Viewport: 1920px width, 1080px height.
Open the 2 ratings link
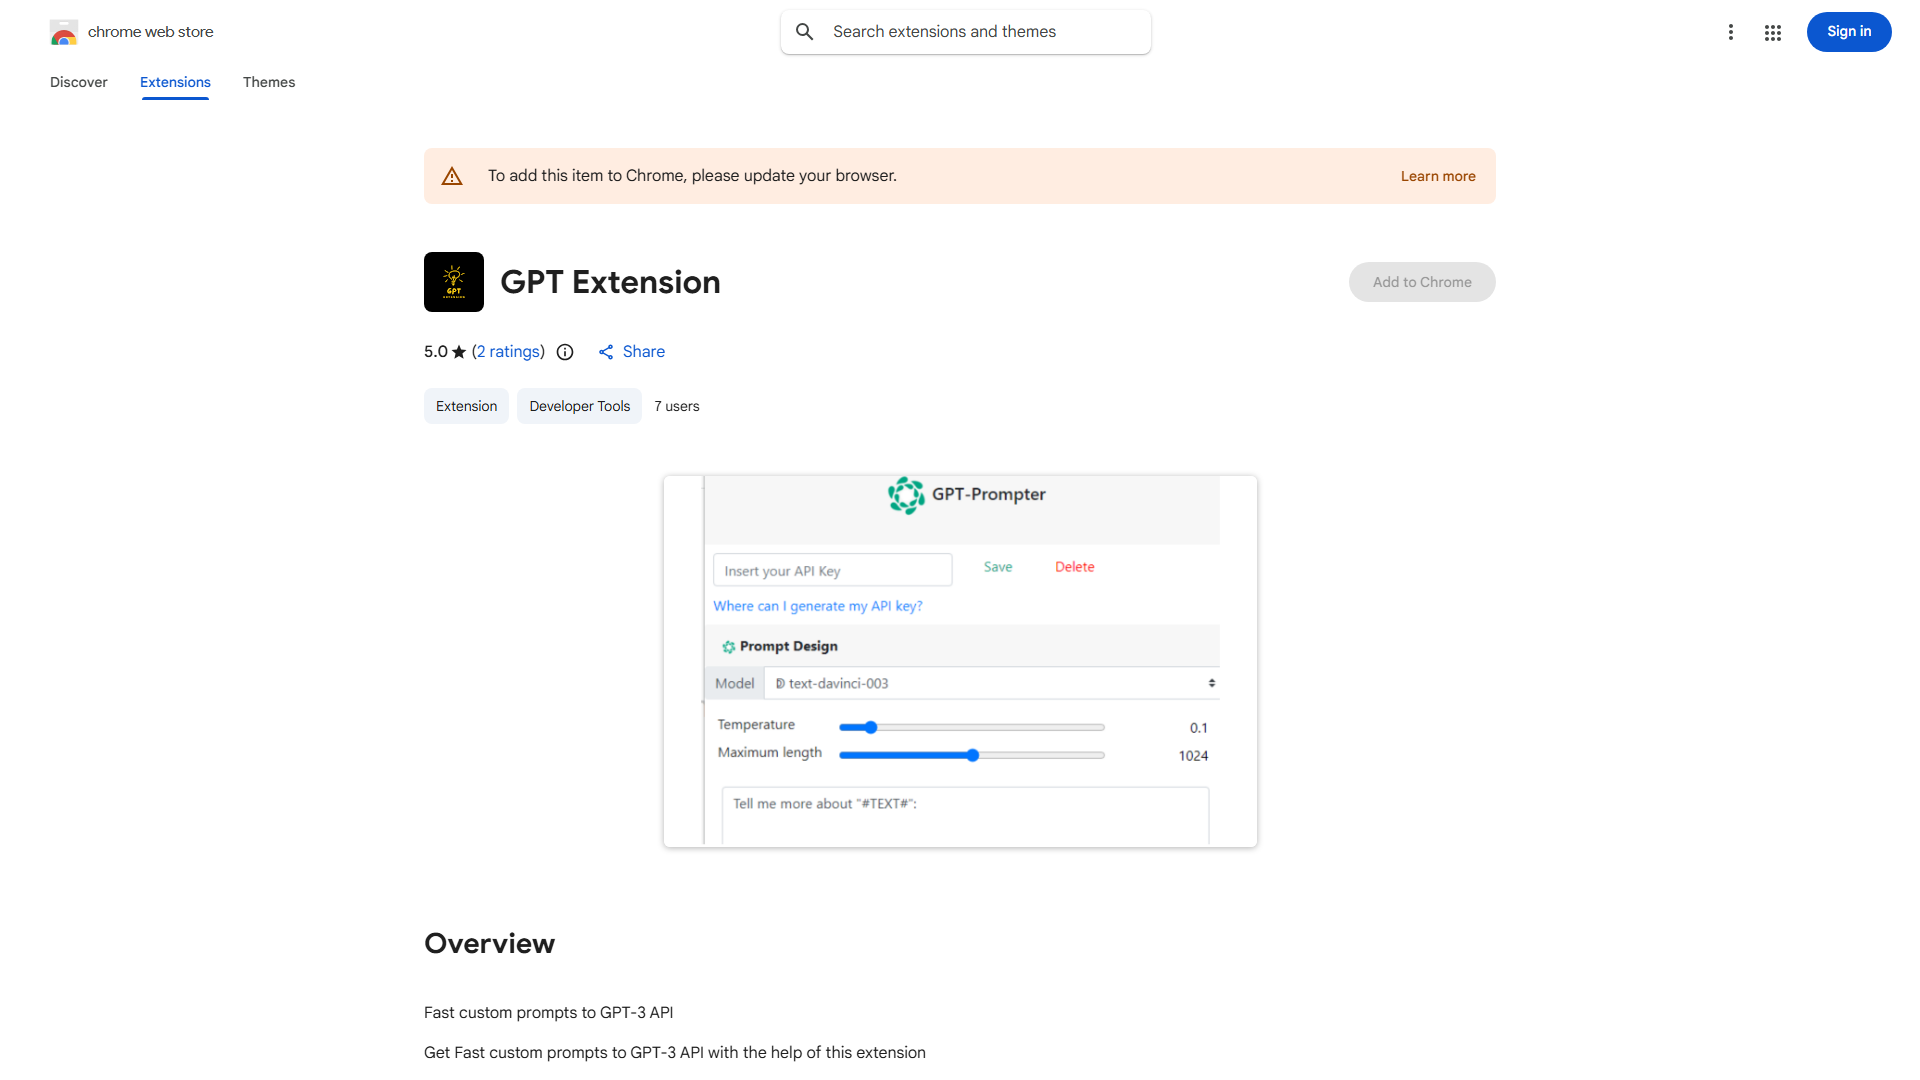pyautogui.click(x=508, y=352)
